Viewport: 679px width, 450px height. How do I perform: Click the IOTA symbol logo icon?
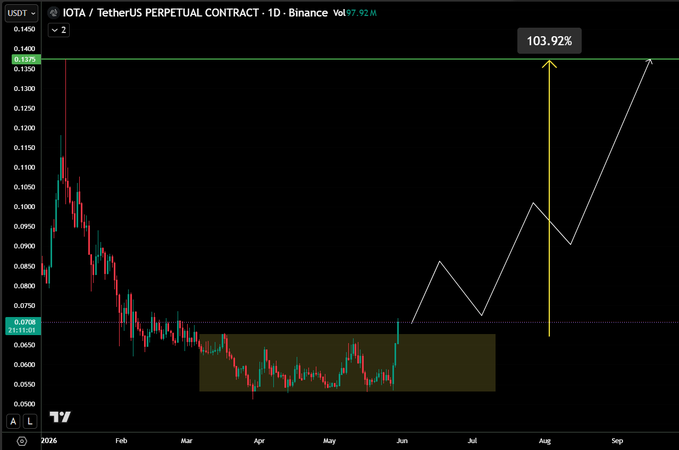click(x=53, y=13)
